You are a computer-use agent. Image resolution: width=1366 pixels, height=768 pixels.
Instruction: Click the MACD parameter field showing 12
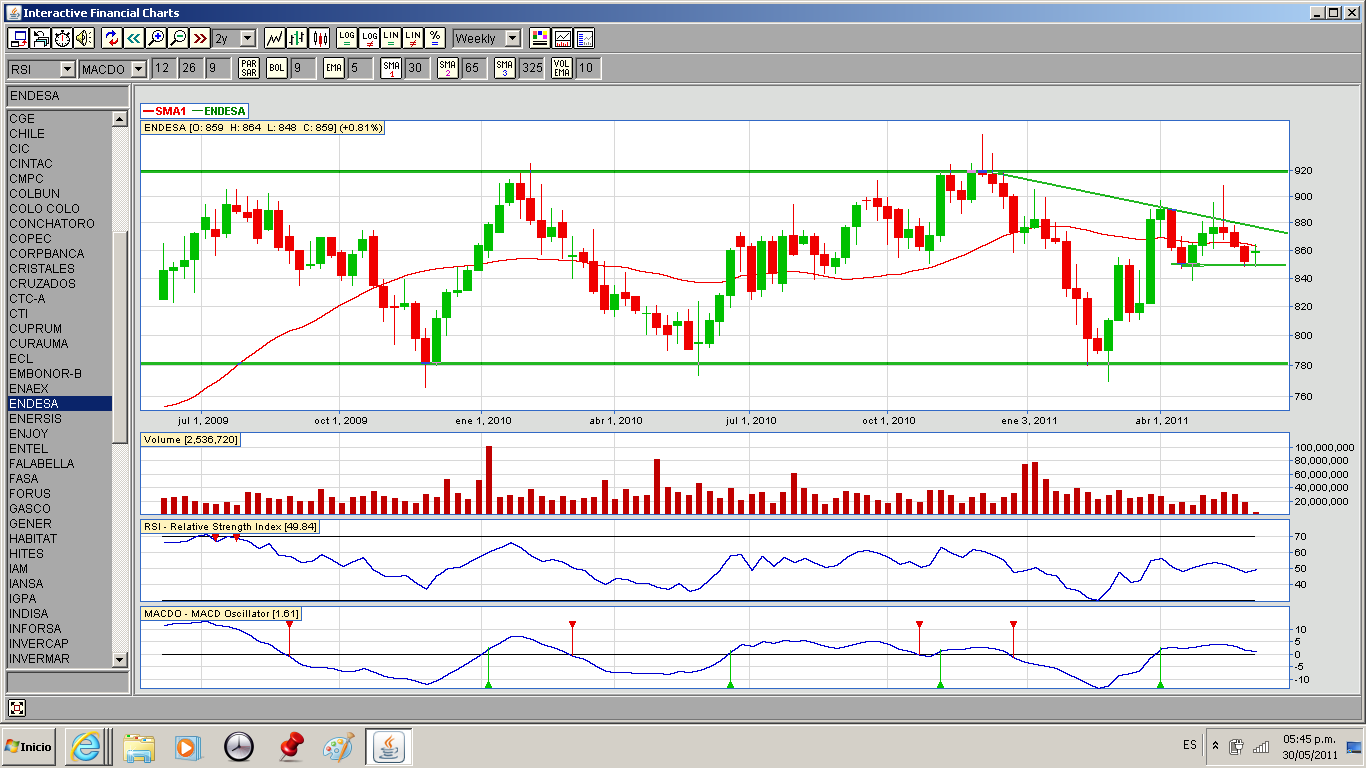[x=163, y=68]
